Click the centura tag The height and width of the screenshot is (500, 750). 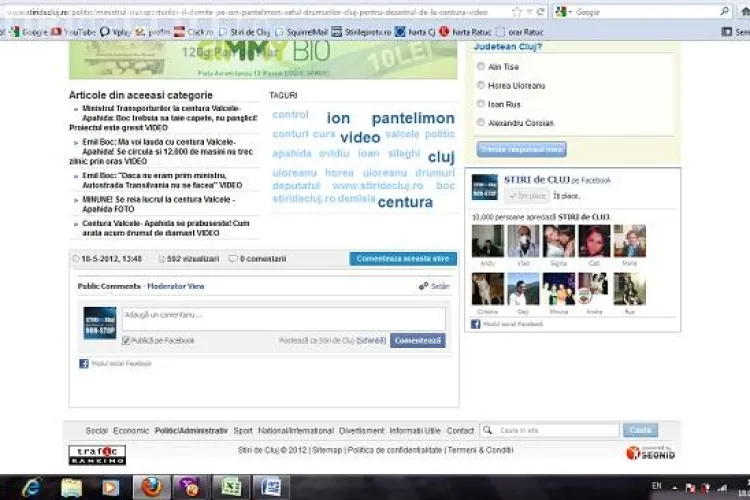[405, 202]
